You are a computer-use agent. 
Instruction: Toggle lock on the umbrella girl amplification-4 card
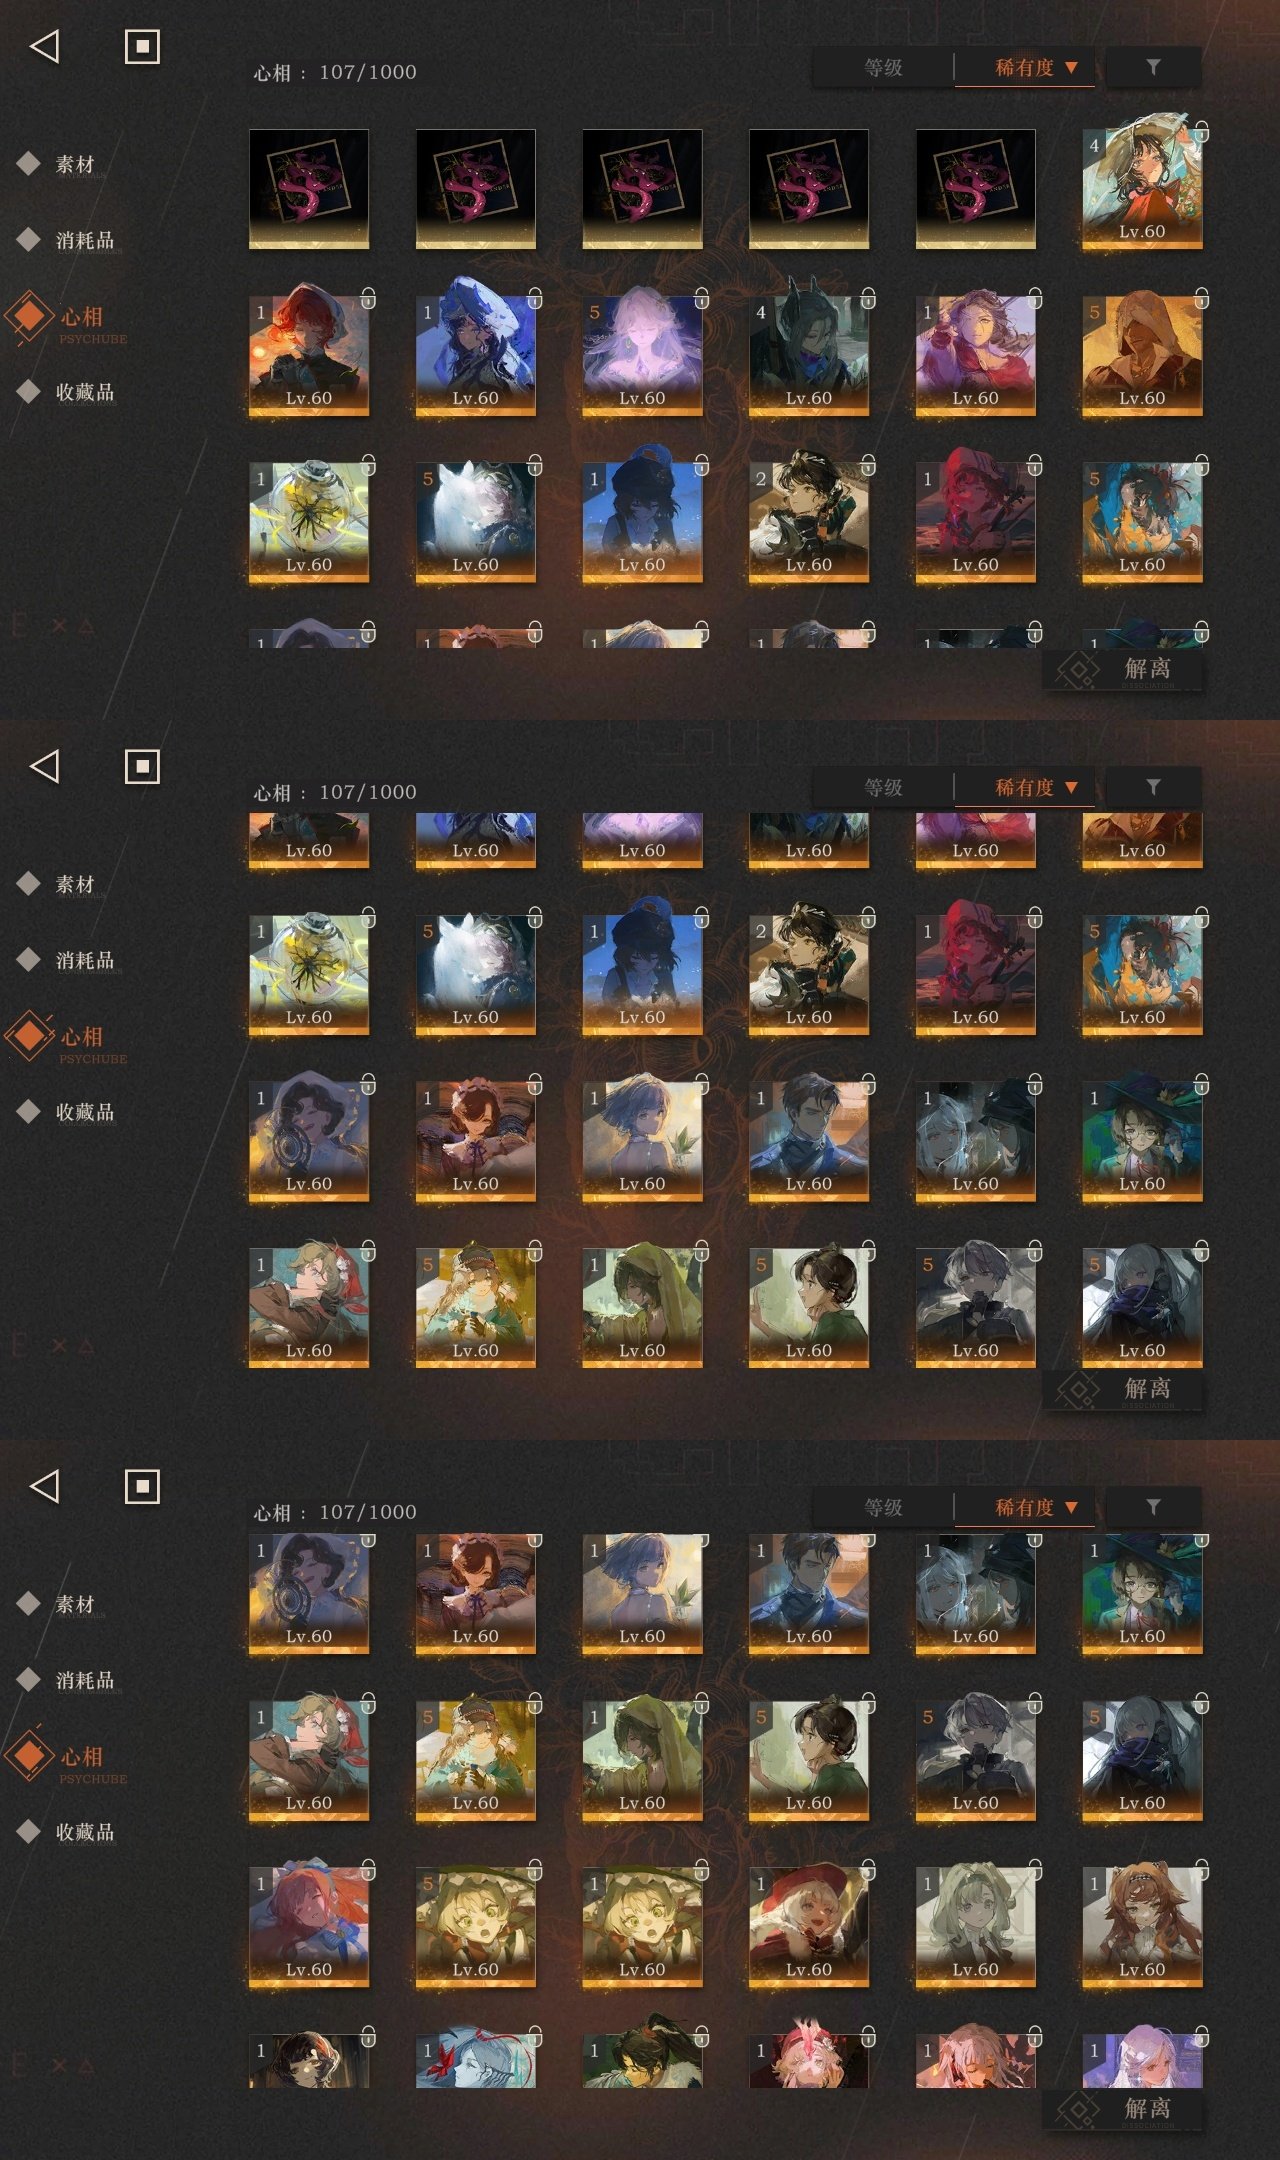(x=1201, y=132)
